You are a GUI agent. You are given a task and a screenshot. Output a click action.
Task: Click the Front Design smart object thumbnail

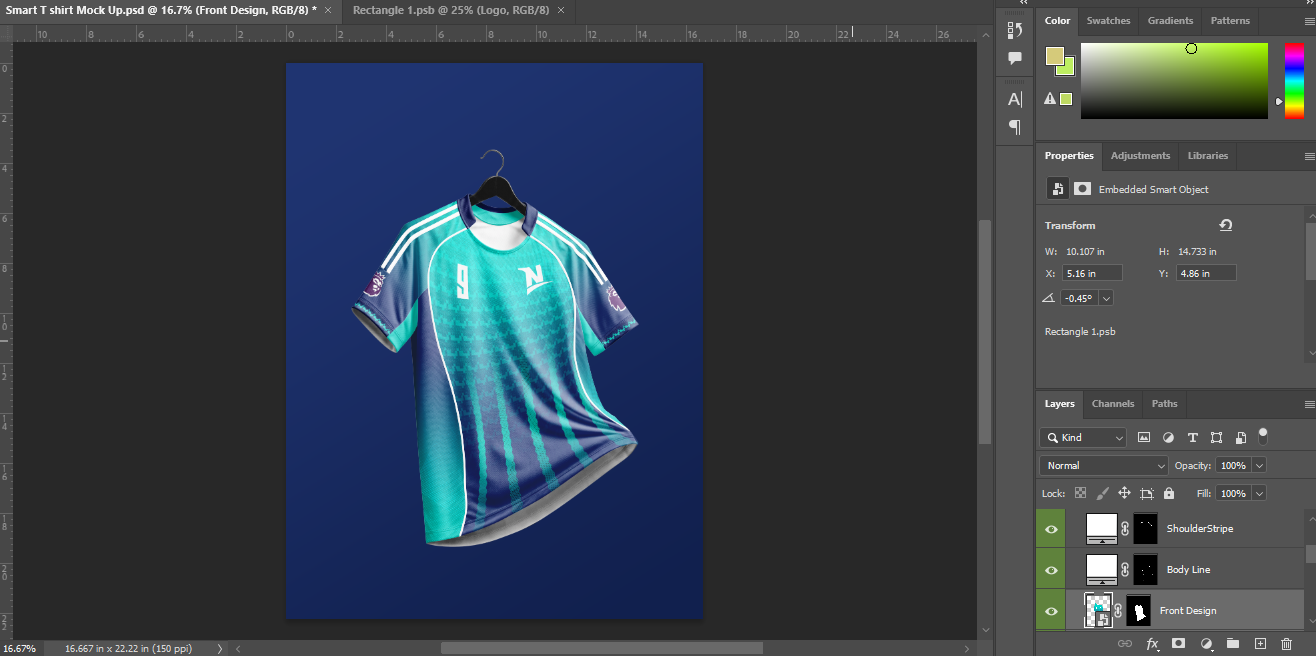click(x=1099, y=610)
